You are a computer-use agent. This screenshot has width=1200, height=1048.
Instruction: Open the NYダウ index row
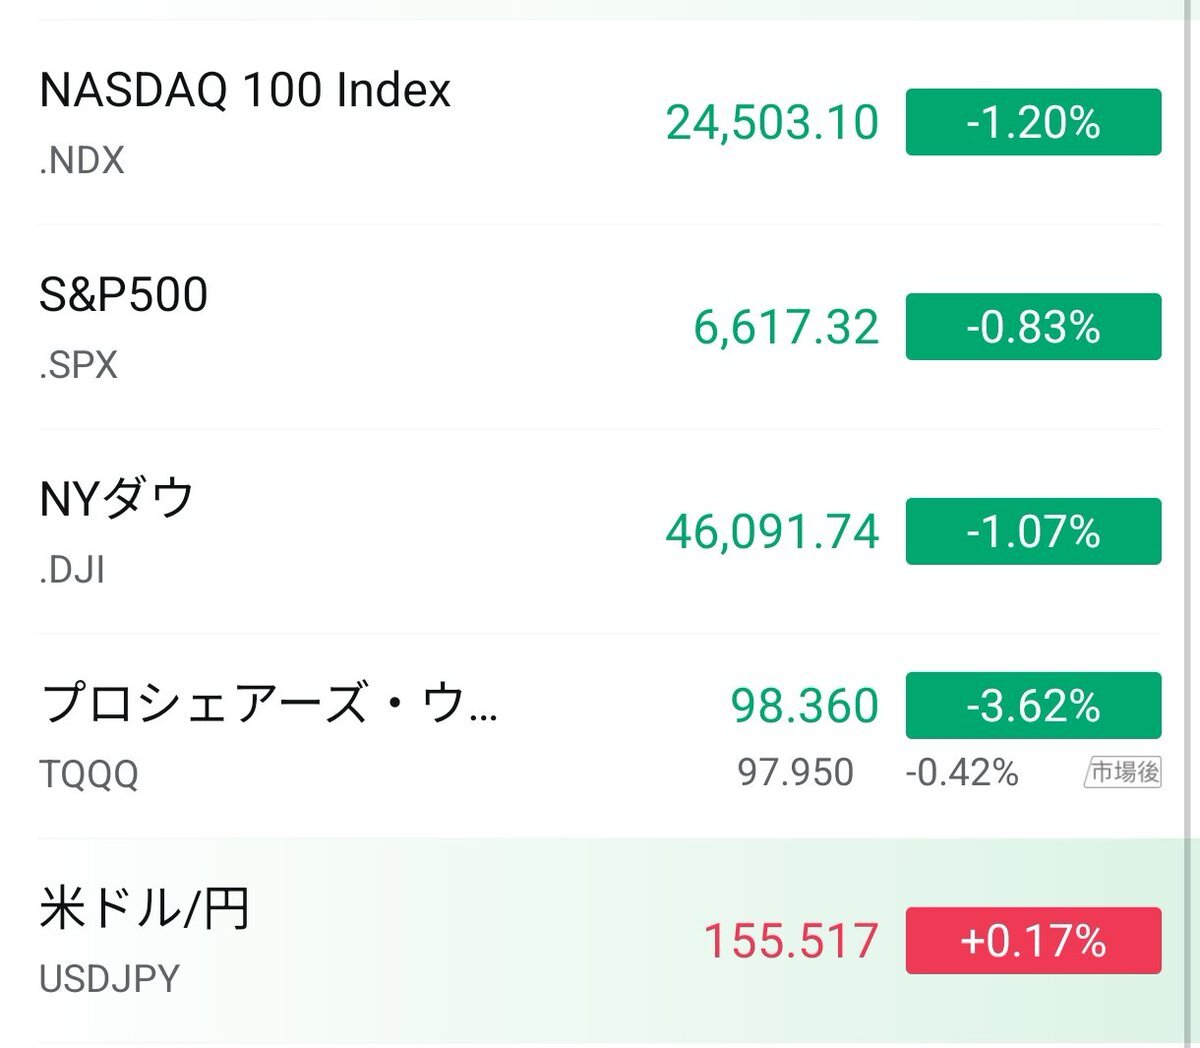coord(117,499)
